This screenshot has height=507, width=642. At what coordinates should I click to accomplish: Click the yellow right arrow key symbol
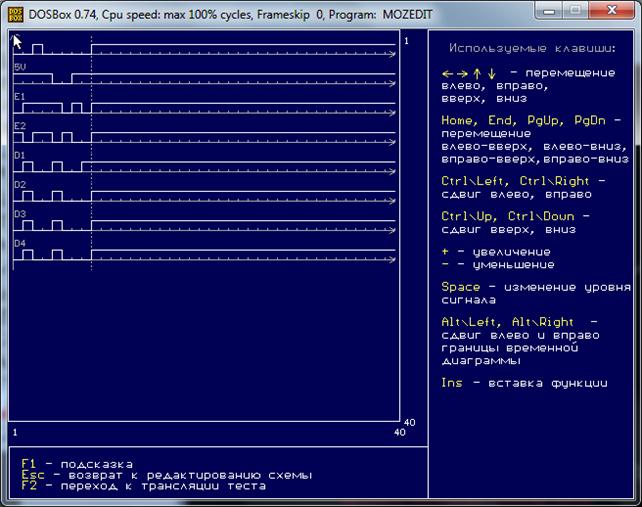pos(462,74)
